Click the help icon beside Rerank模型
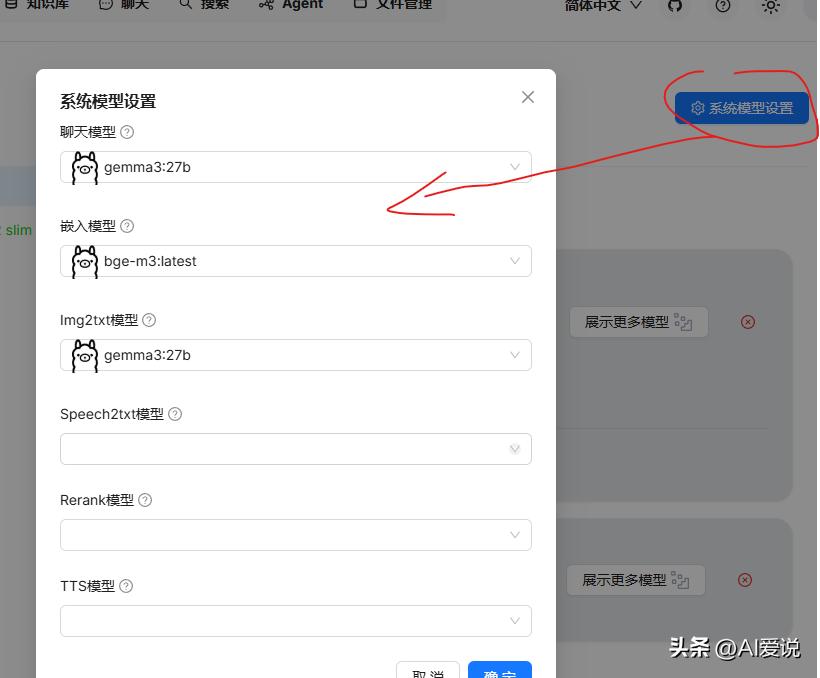Screen dimensions: 820x678 145,500
